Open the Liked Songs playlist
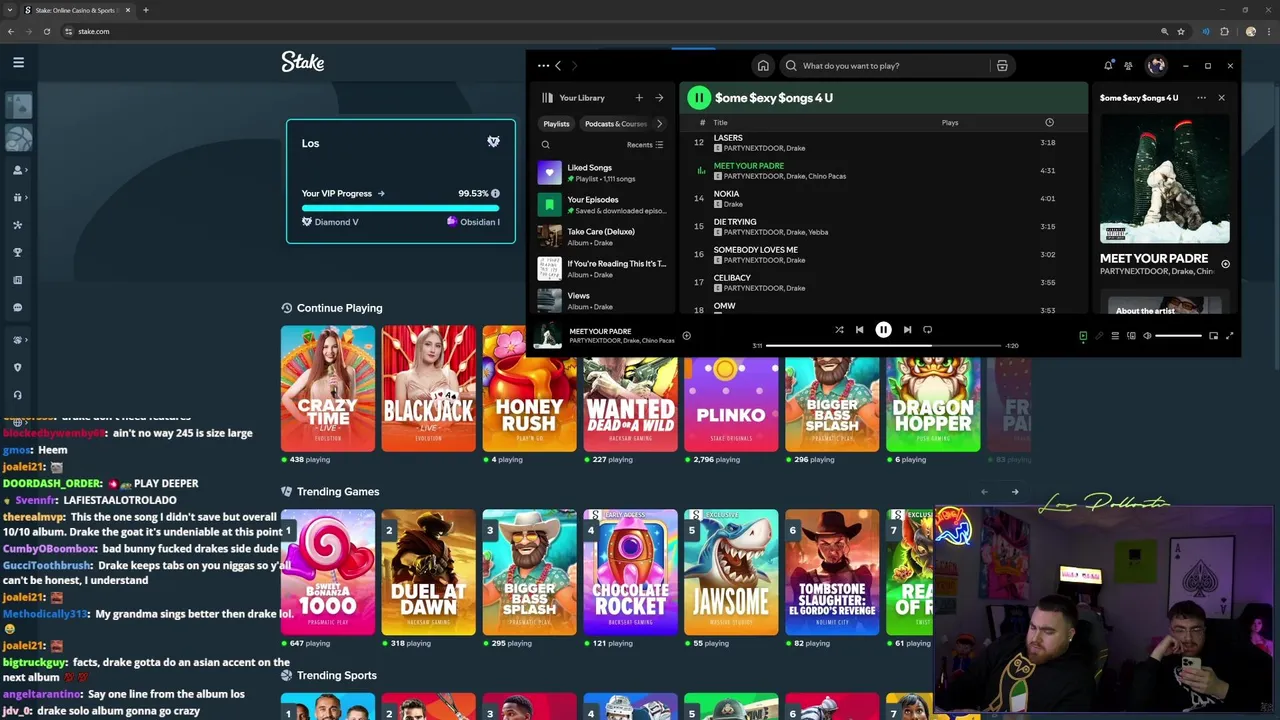 point(603,173)
